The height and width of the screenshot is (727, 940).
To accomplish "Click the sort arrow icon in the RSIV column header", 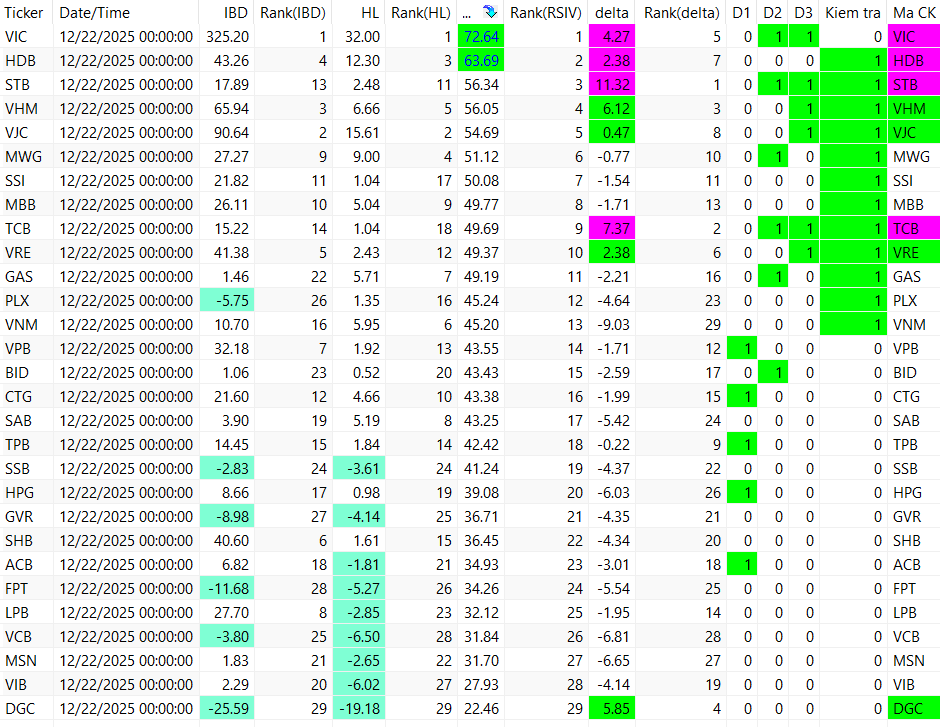I will coord(490,12).
